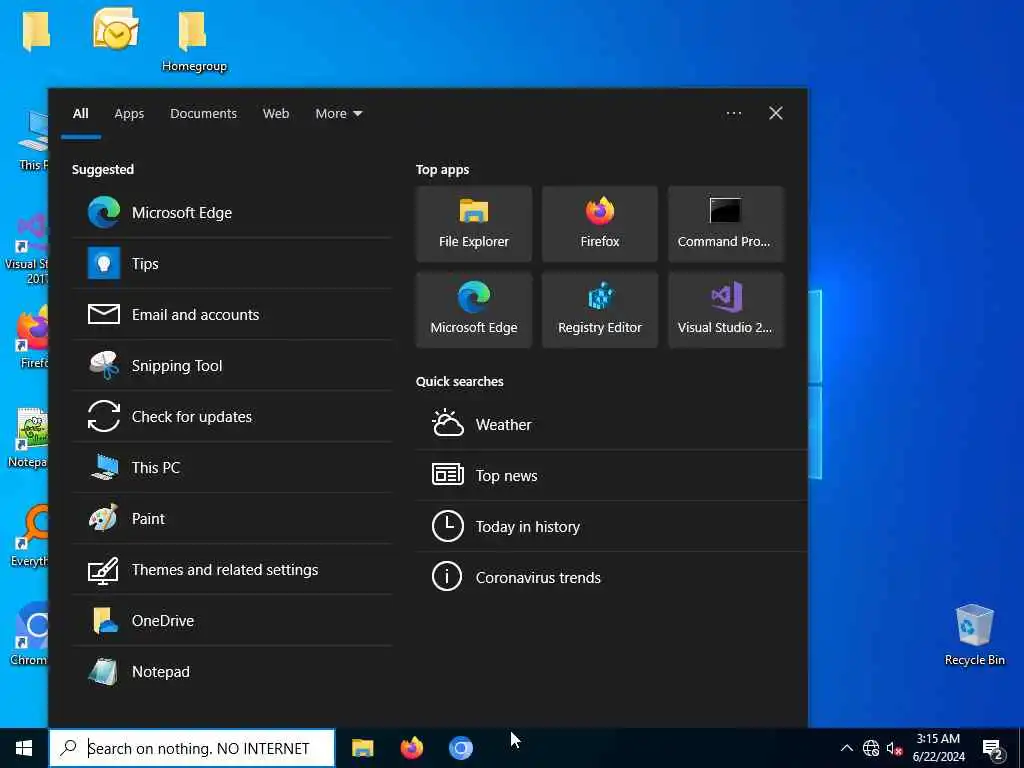
Task: Open Firefox on the taskbar
Action: (x=411, y=748)
